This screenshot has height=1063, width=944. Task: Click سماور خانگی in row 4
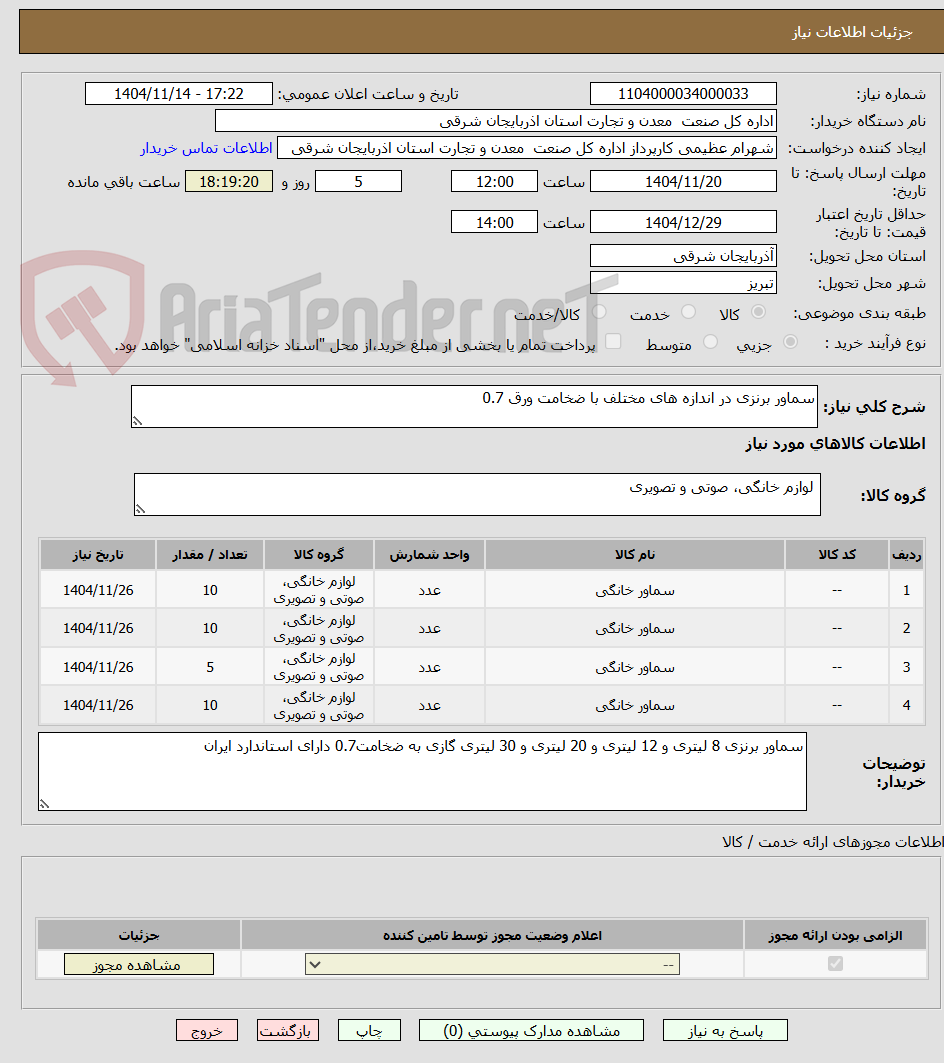coord(635,705)
